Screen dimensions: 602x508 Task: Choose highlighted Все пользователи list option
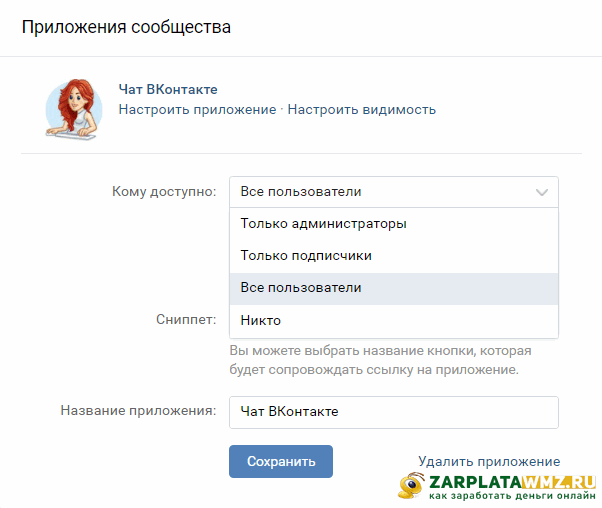point(394,288)
